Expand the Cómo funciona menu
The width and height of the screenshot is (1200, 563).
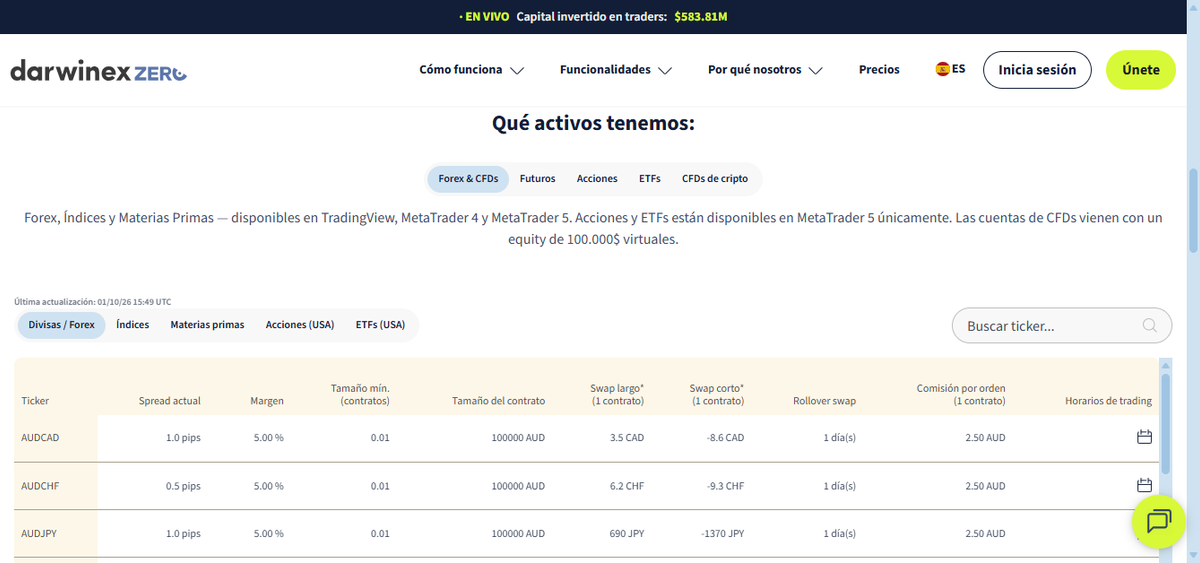(472, 70)
